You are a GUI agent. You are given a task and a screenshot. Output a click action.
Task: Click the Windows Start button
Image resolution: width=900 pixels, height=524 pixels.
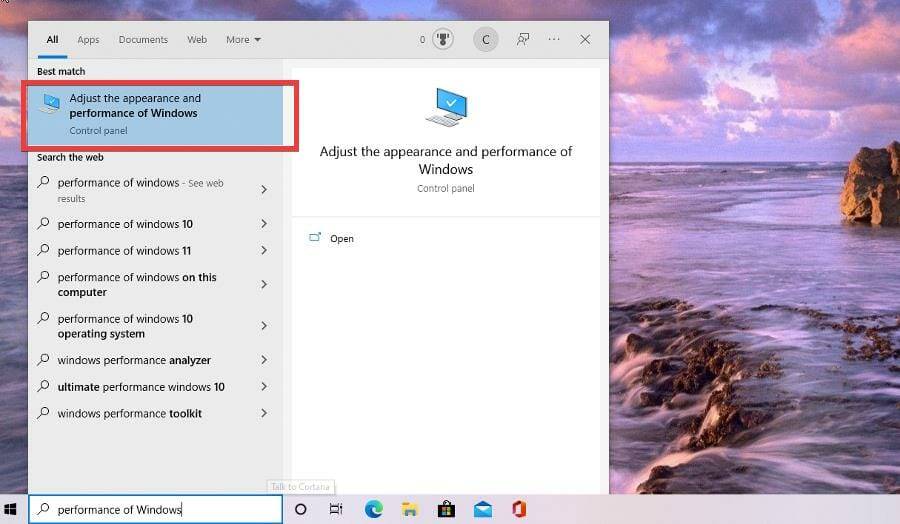tap(12, 509)
